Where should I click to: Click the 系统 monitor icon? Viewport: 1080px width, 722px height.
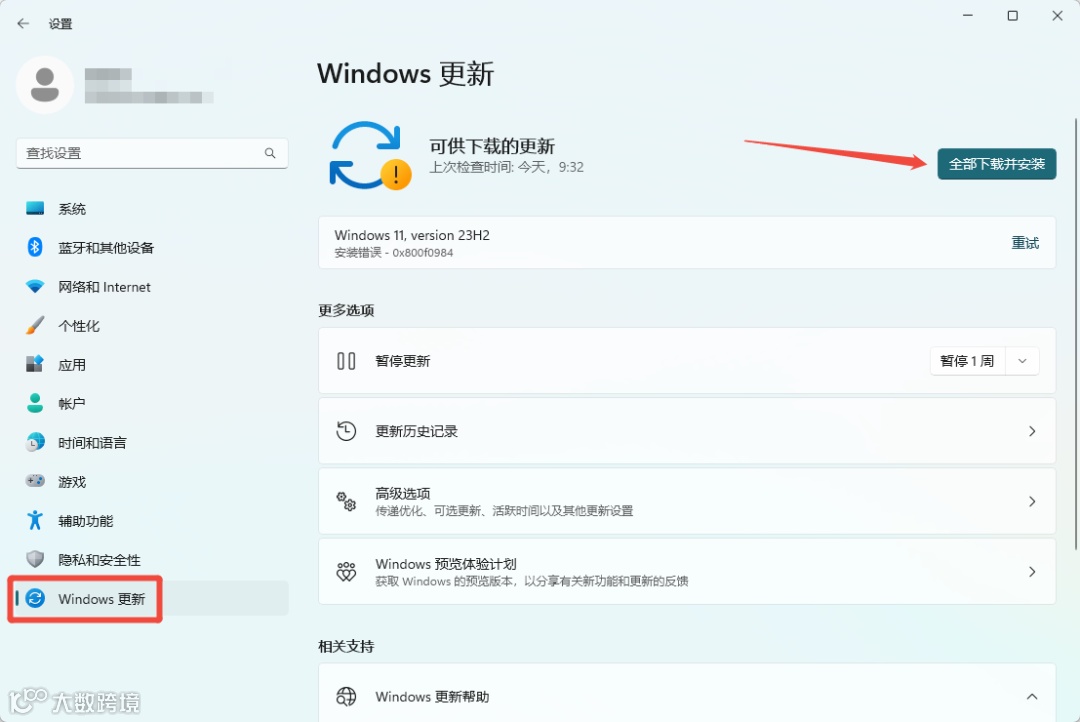click(35, 208)
